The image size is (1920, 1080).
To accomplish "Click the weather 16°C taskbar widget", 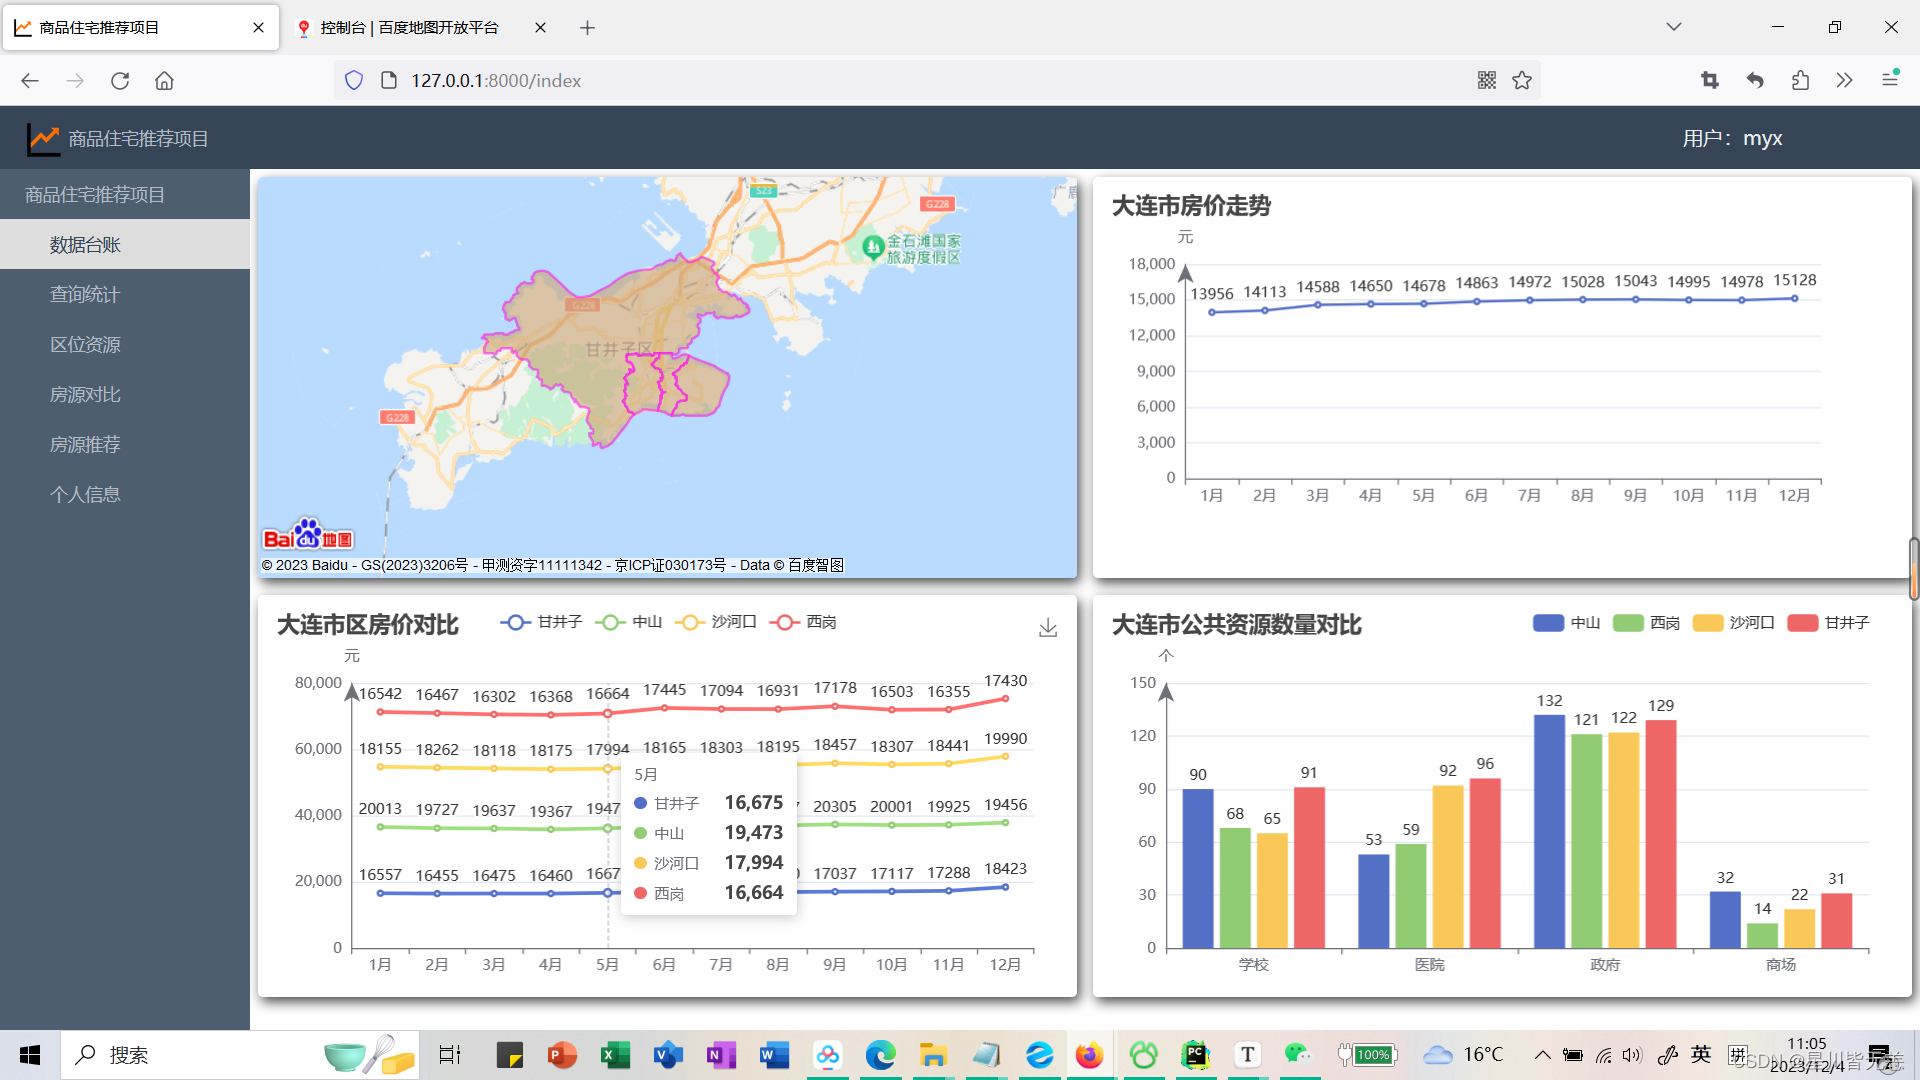I will [1463, 1055].
